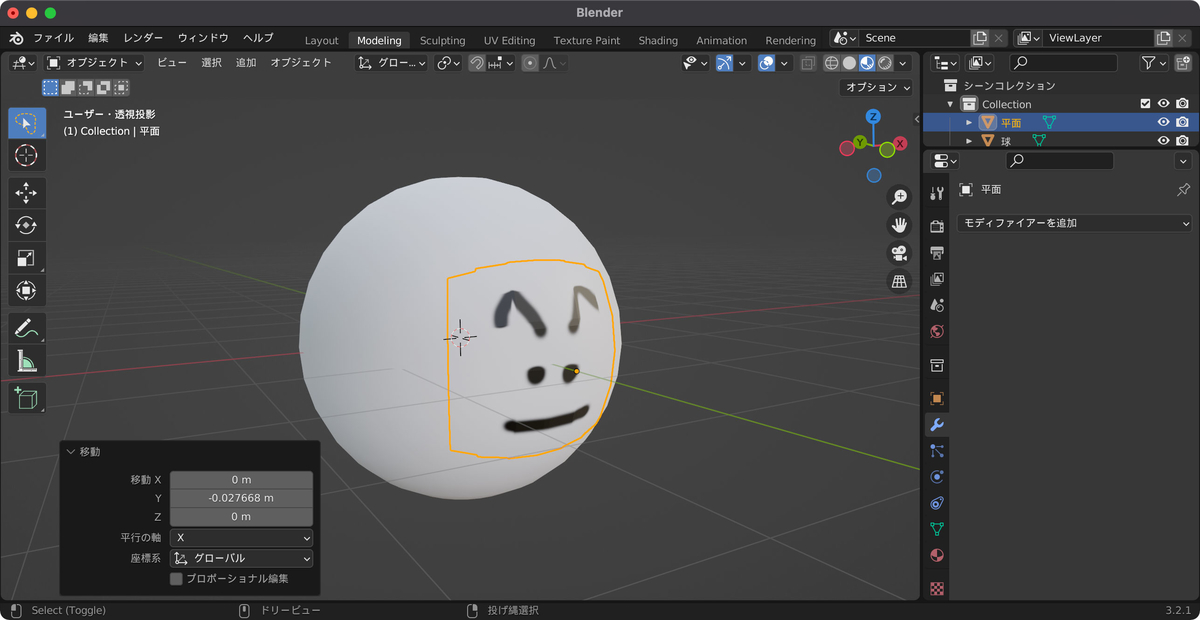Click the camera view icon
This screenshot has height=620, width=1200.
900,253
